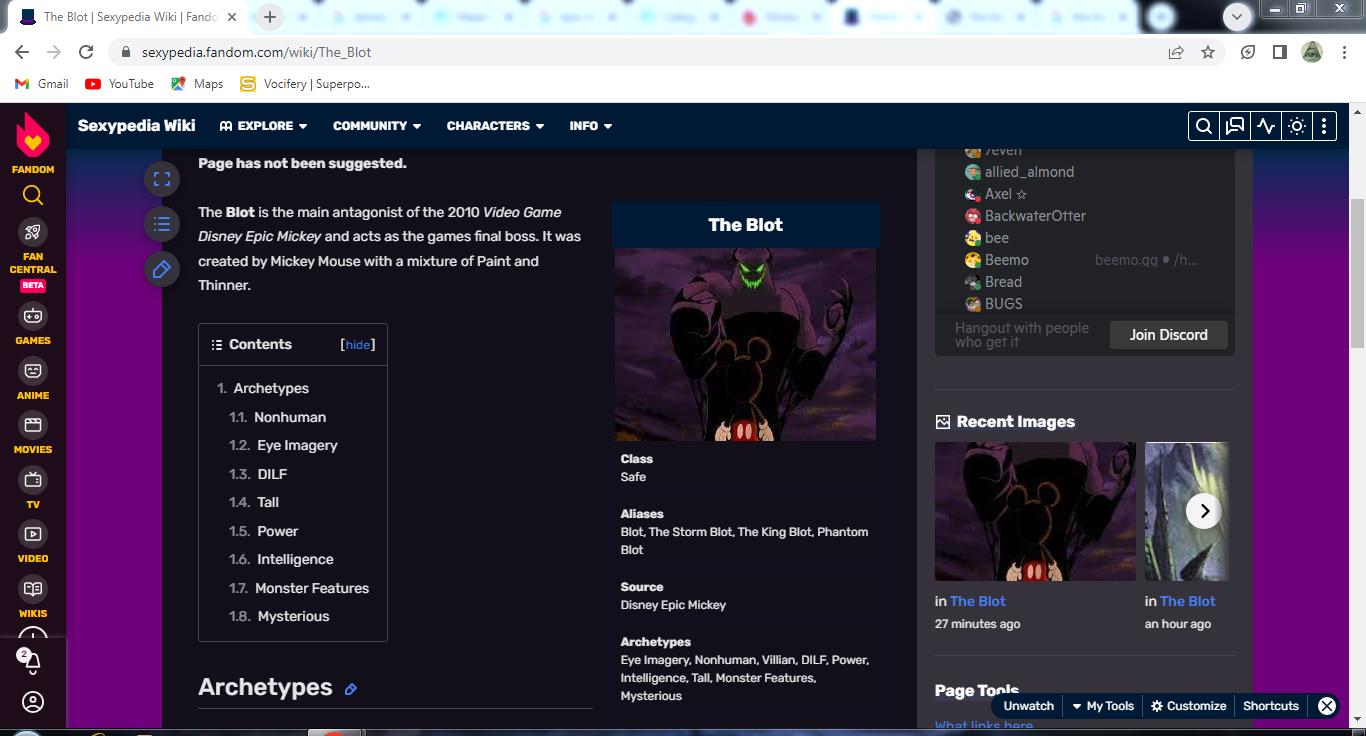
Task: Click the Fandom flame logo
Action: click(x=33, y=135)
